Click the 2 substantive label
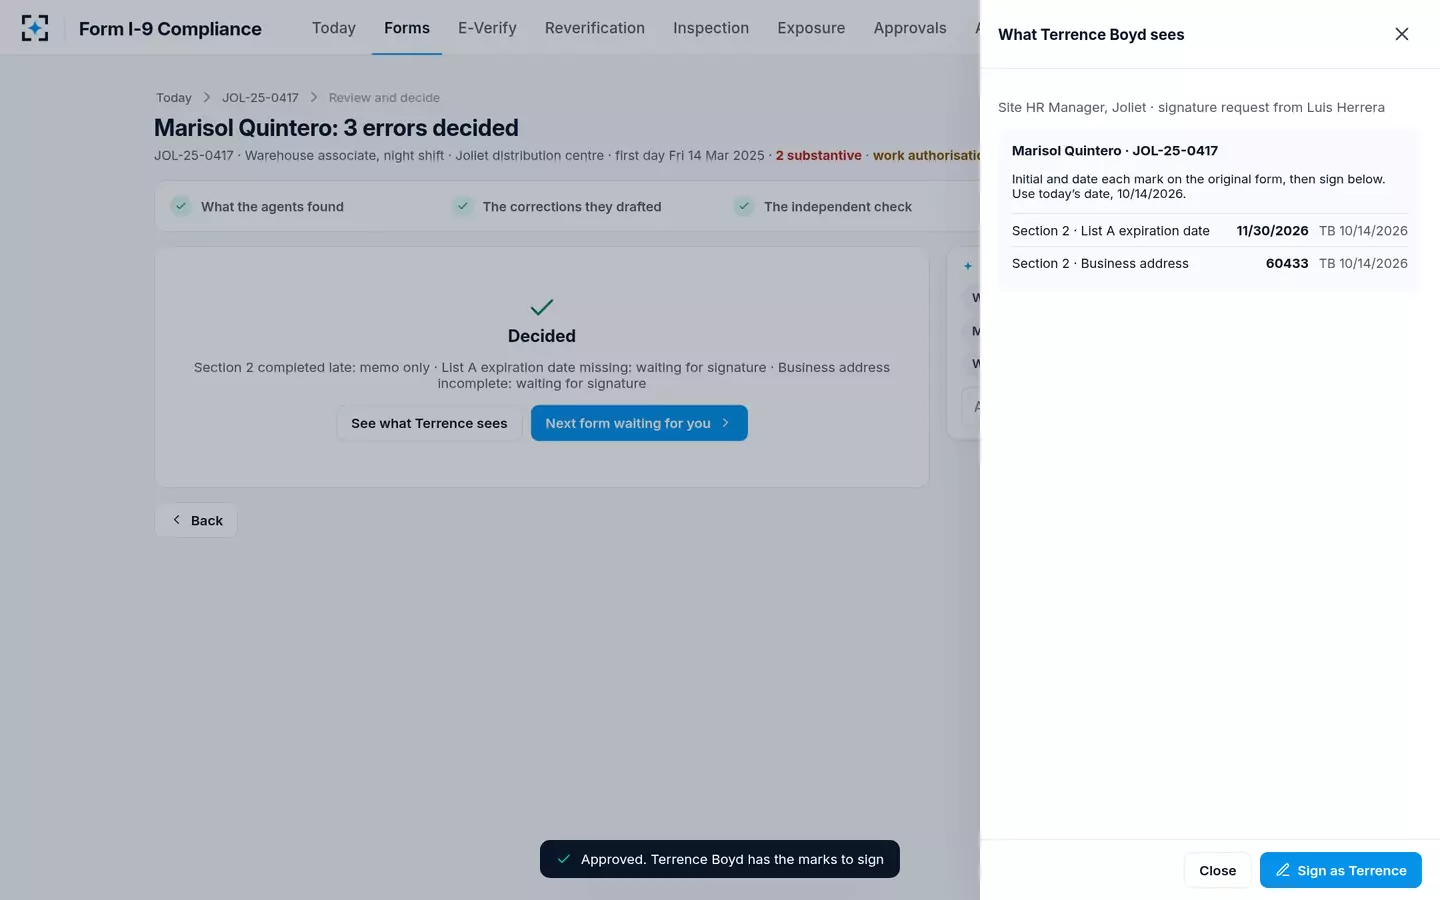Screen dimensions: 1440x900 point(818,155)
